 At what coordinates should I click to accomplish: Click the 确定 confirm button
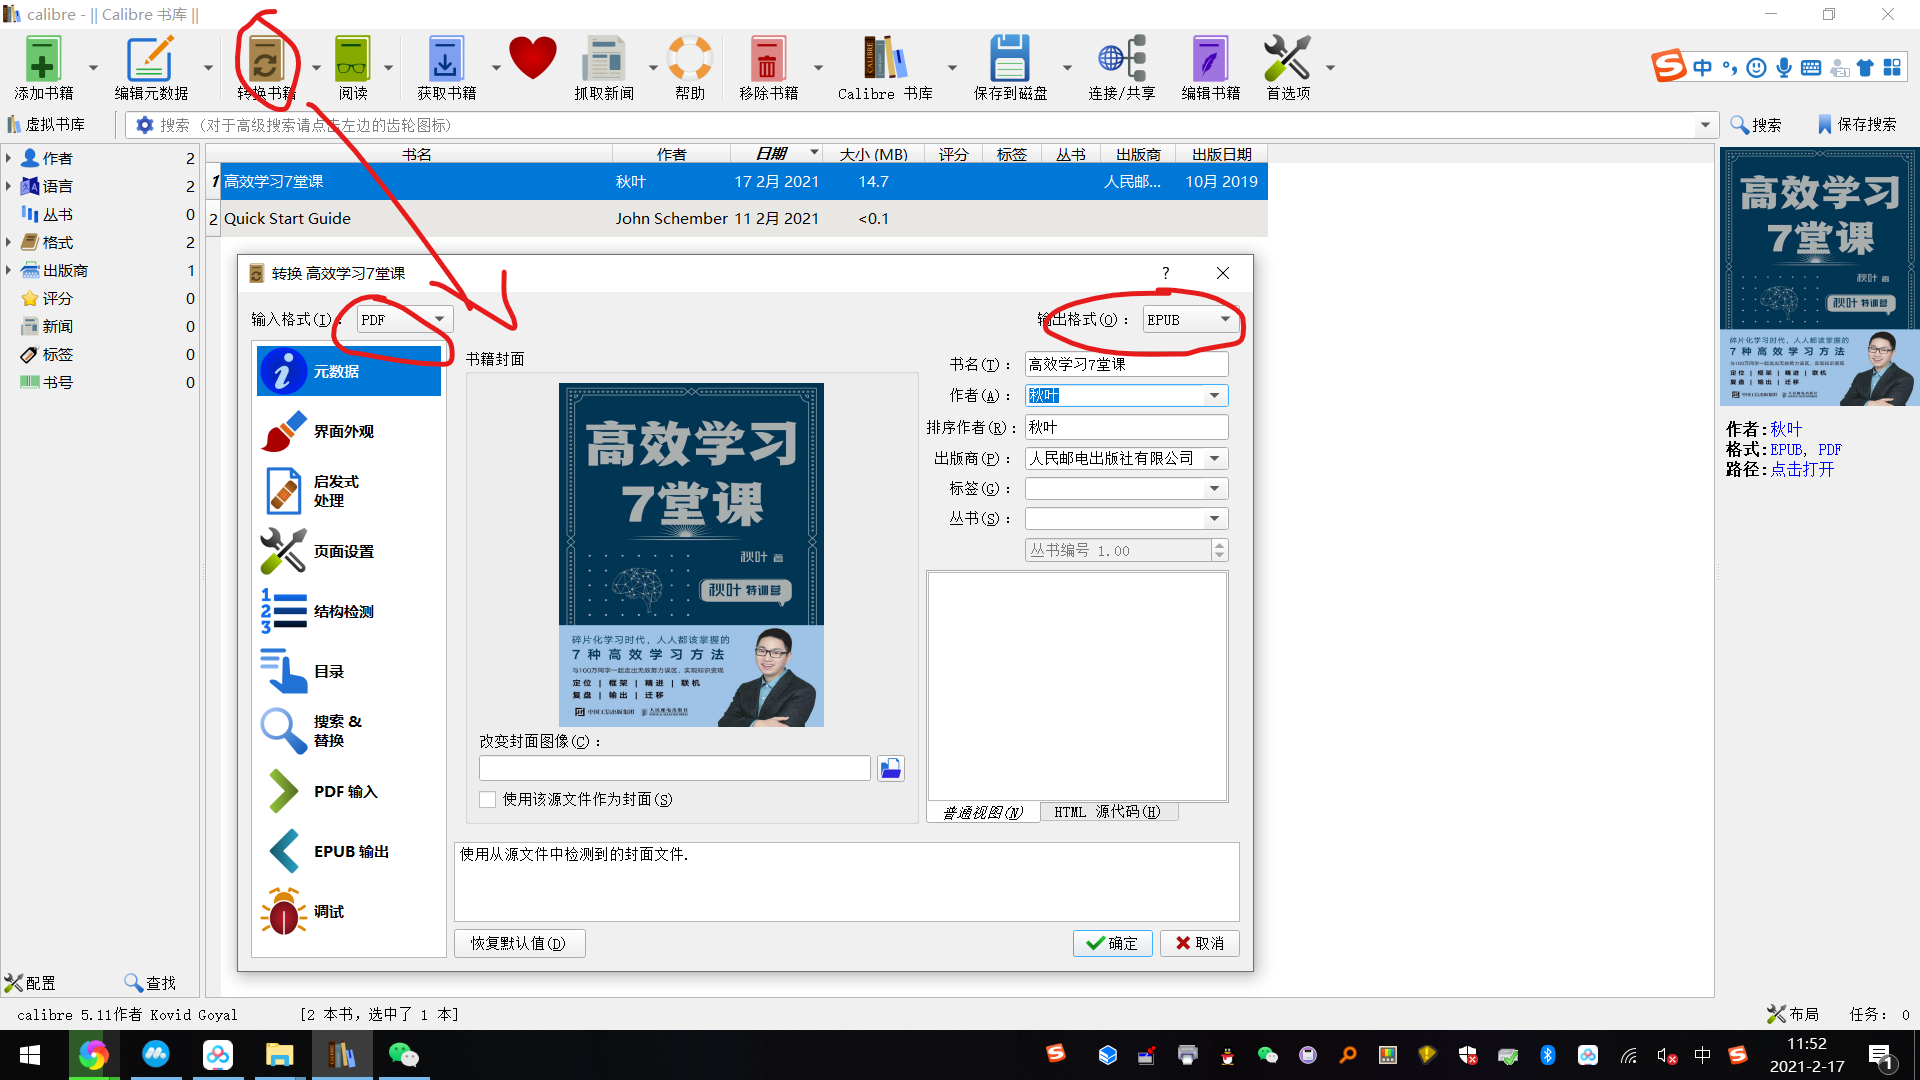[1112, 943]
